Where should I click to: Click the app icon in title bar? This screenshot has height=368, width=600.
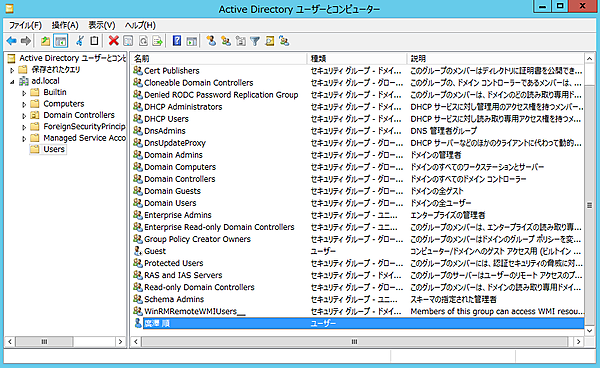tap(10, 8)
